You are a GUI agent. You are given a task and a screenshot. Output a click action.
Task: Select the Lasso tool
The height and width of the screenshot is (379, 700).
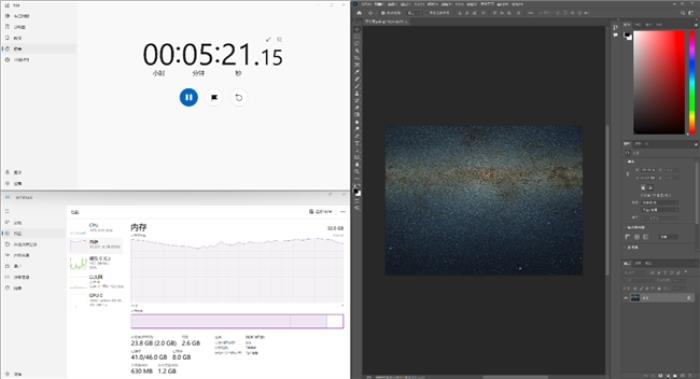[x=357, y=44]
